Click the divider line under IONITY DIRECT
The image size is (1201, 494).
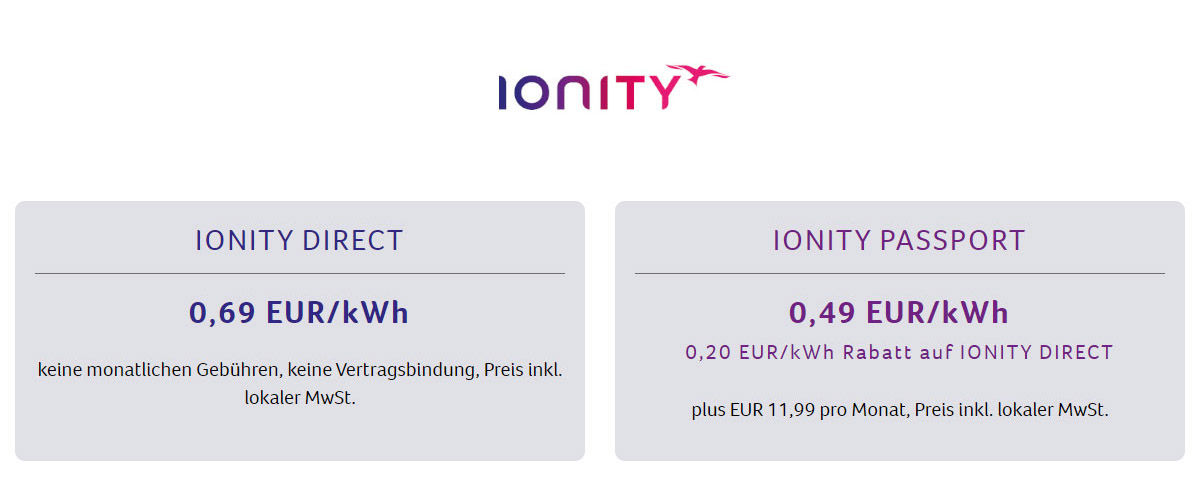299,273
